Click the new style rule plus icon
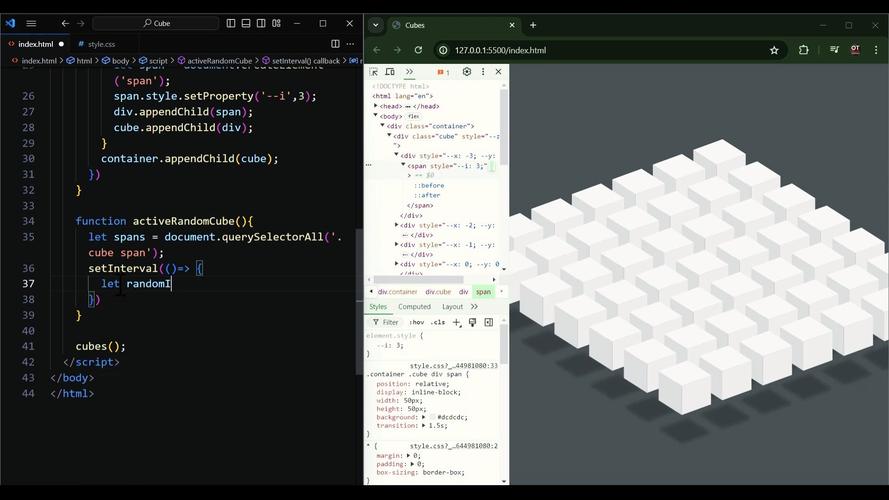 click(457, 322)
